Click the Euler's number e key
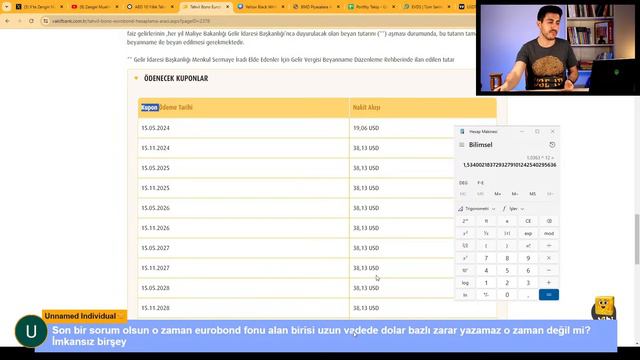 507,221
